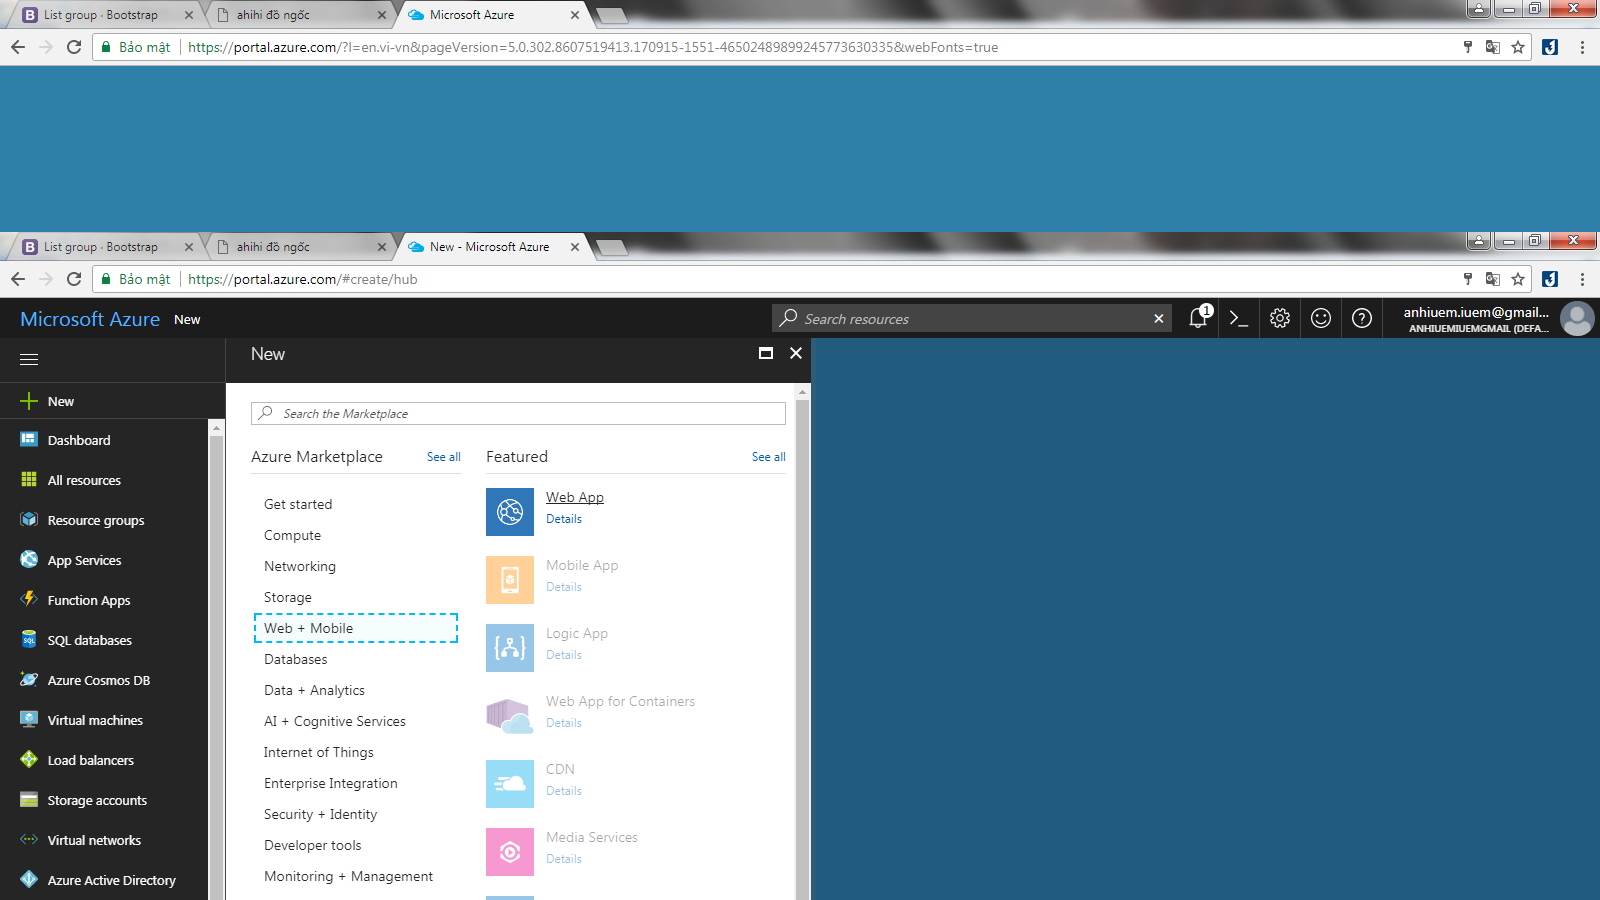Open Details under Web App
This screenshot has width=1600, height=900.
pos(564,519)
